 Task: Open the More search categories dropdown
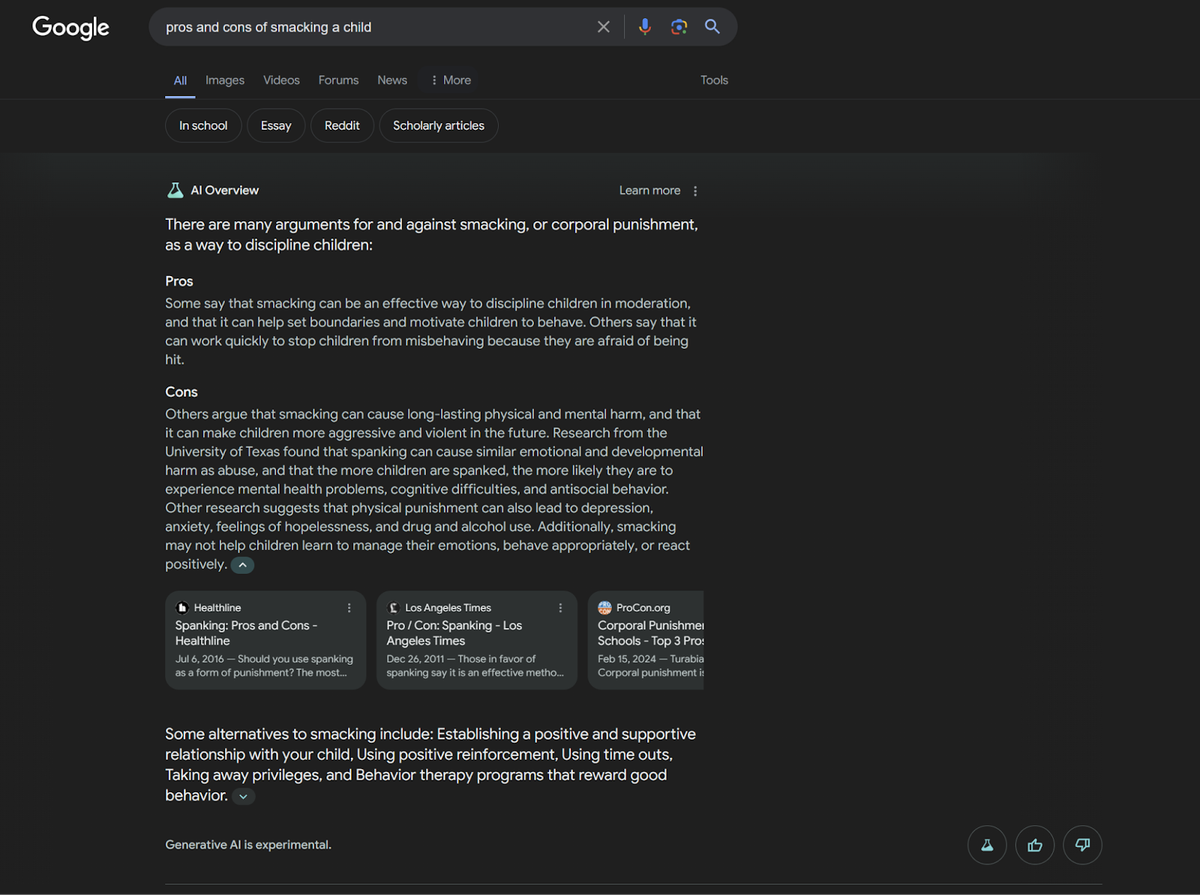pos(450,80)
